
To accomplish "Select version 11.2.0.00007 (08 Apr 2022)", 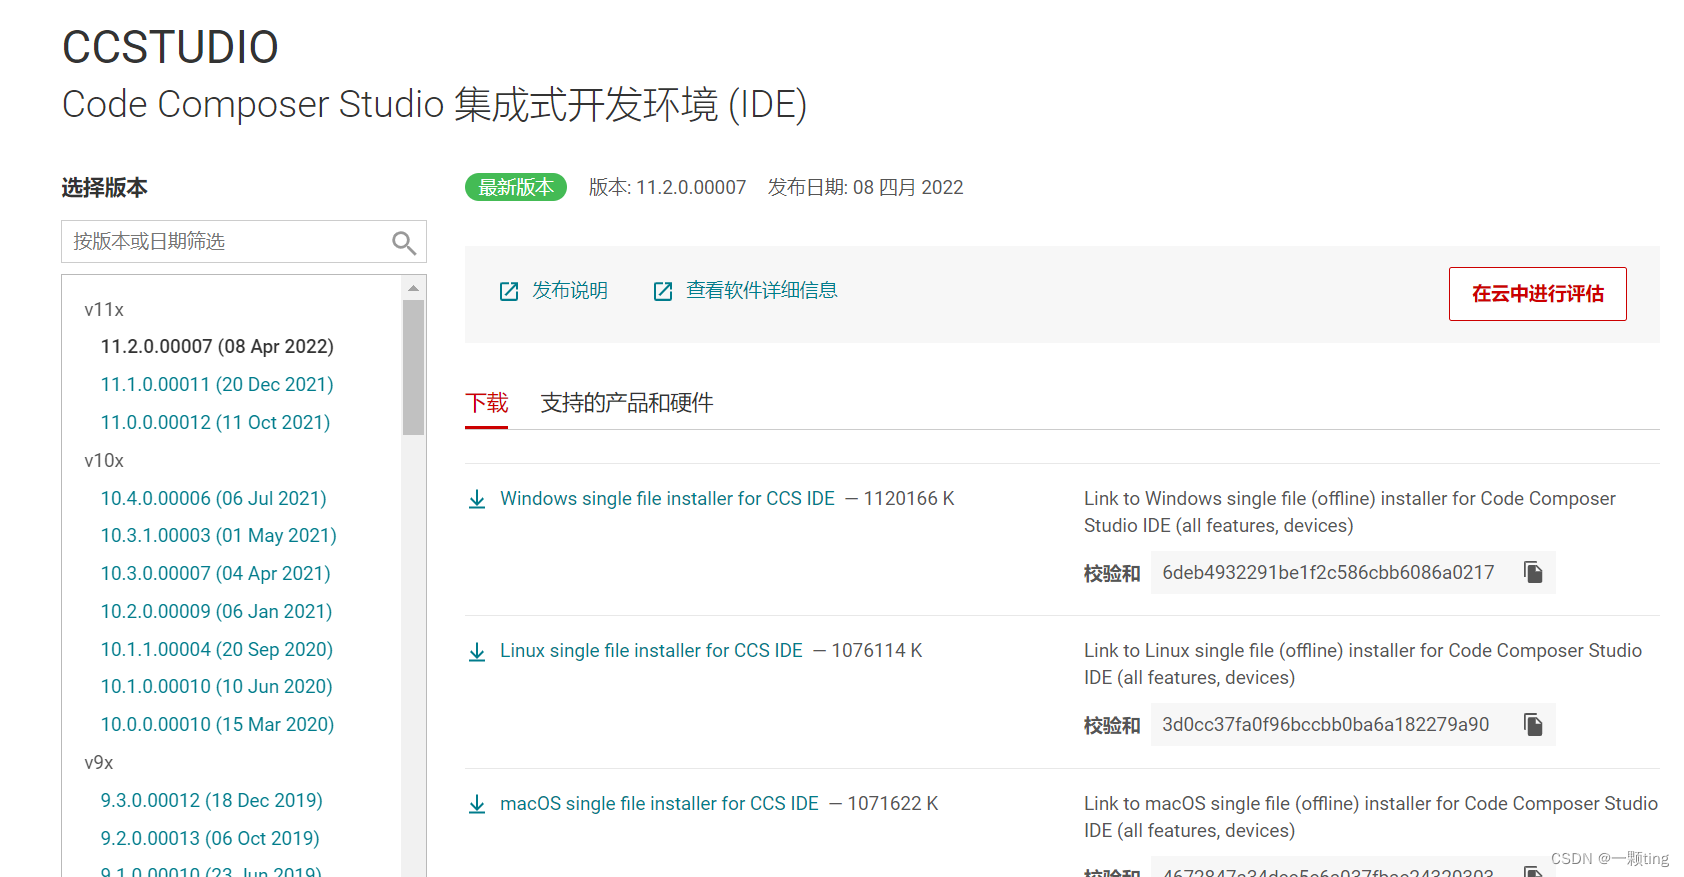I will tap(217, 346).
